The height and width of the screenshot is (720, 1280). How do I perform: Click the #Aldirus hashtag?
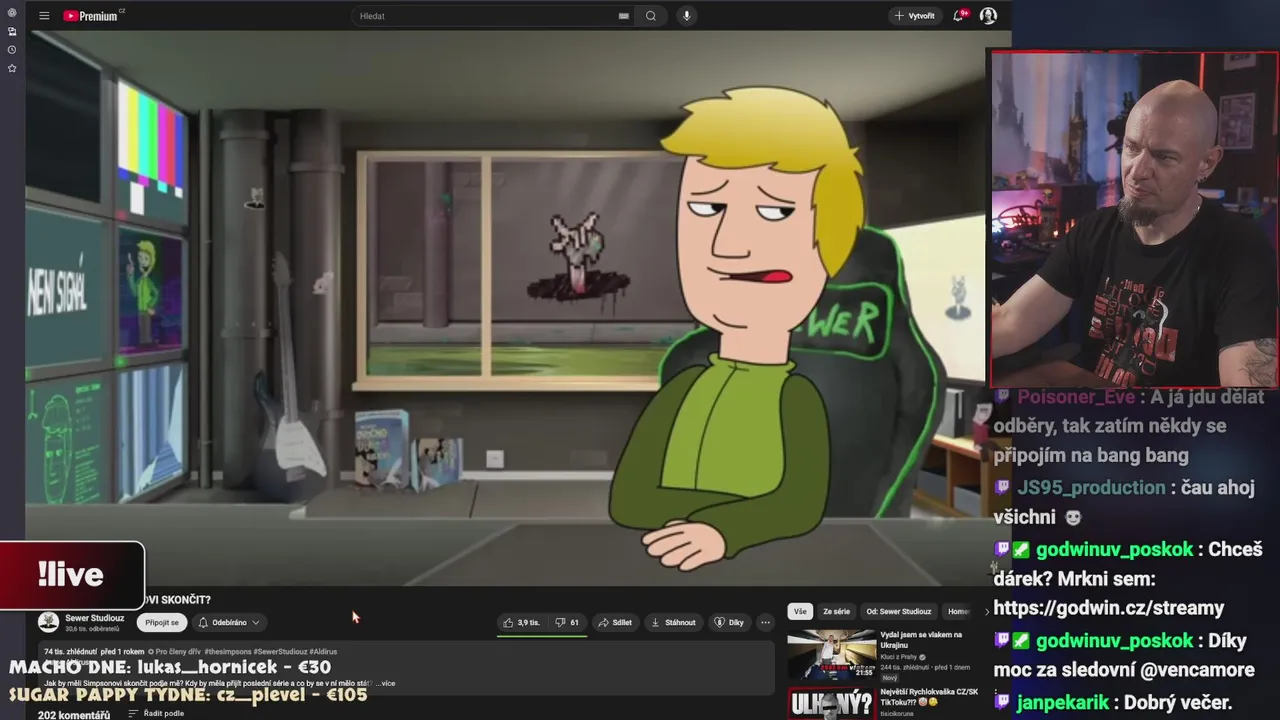(323, 651)
